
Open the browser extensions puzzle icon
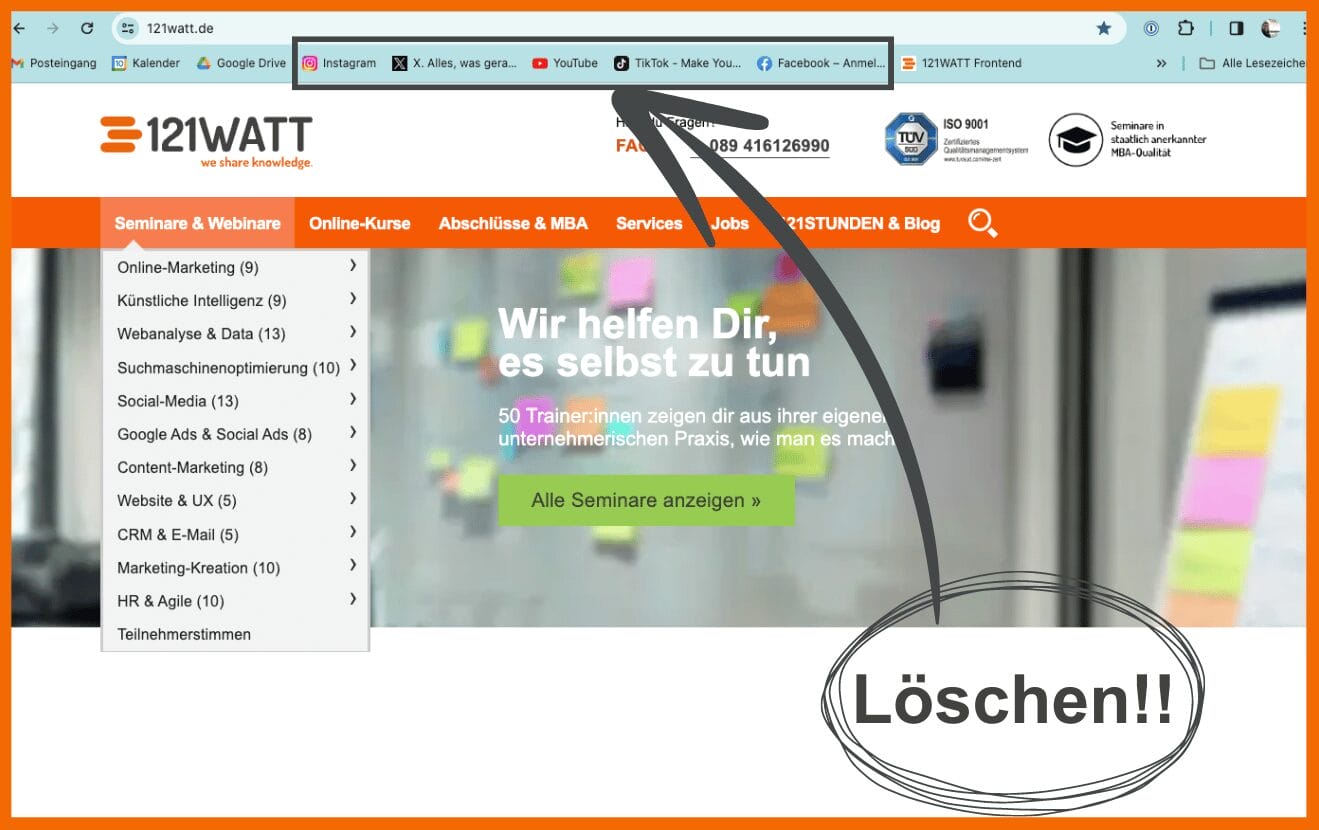pos(1186,28)
